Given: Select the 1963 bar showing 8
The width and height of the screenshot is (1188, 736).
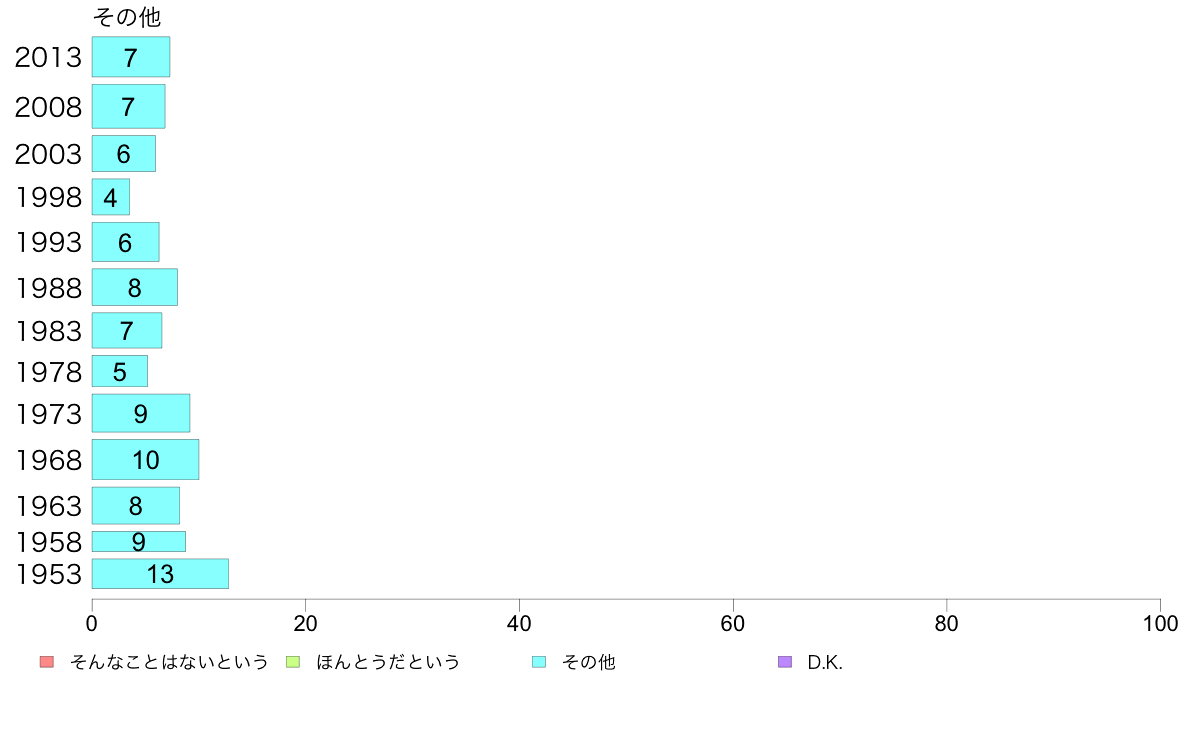Looking at the screenshot, I should (136, 506).
